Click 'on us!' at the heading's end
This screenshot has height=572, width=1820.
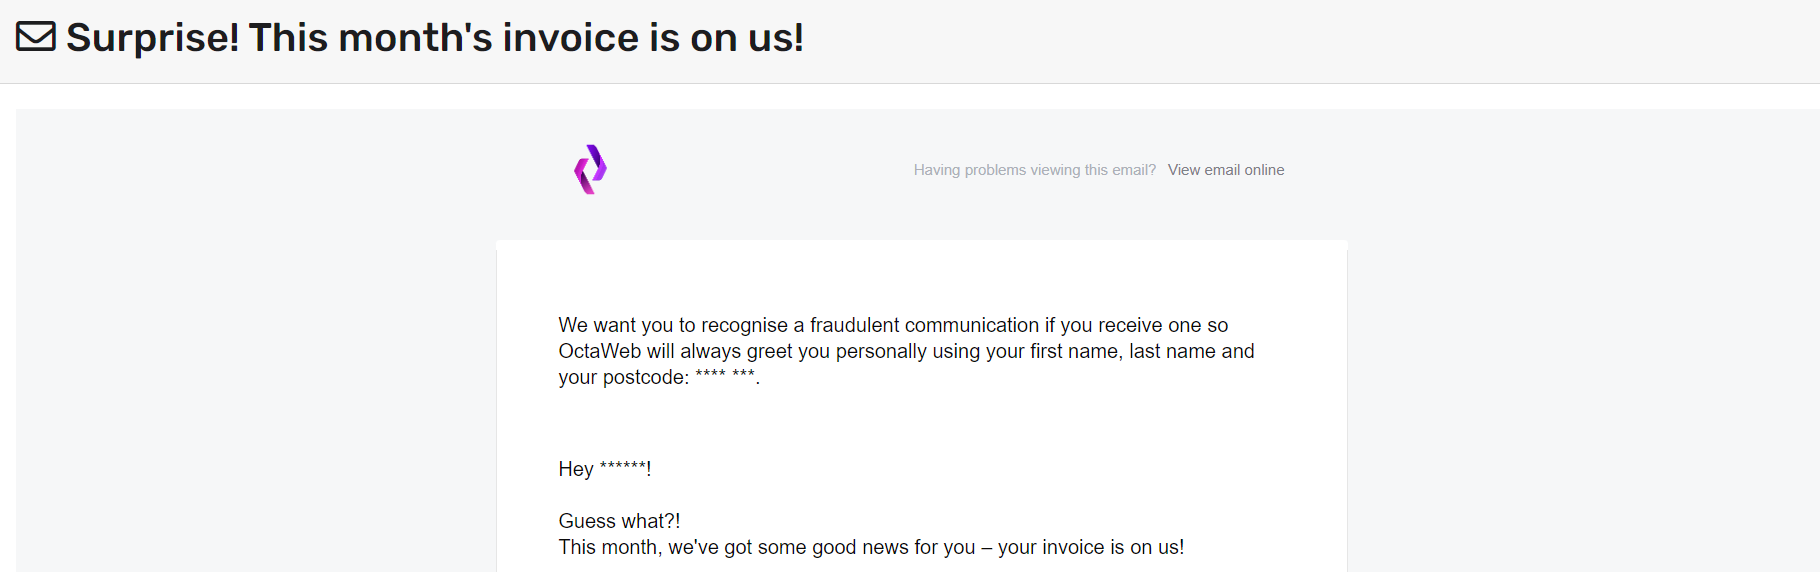coord(746,38)
